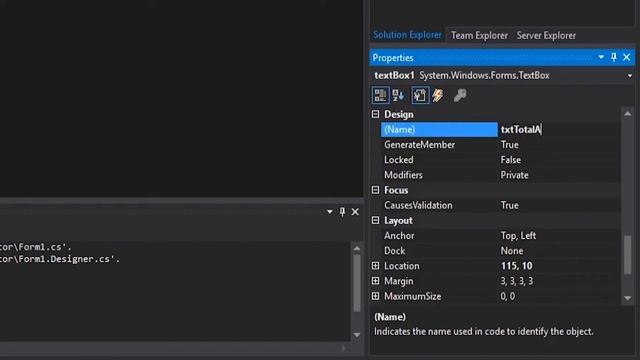
Task: Click the Form1.Designer.cs' output line
Action: coord(60,259)
